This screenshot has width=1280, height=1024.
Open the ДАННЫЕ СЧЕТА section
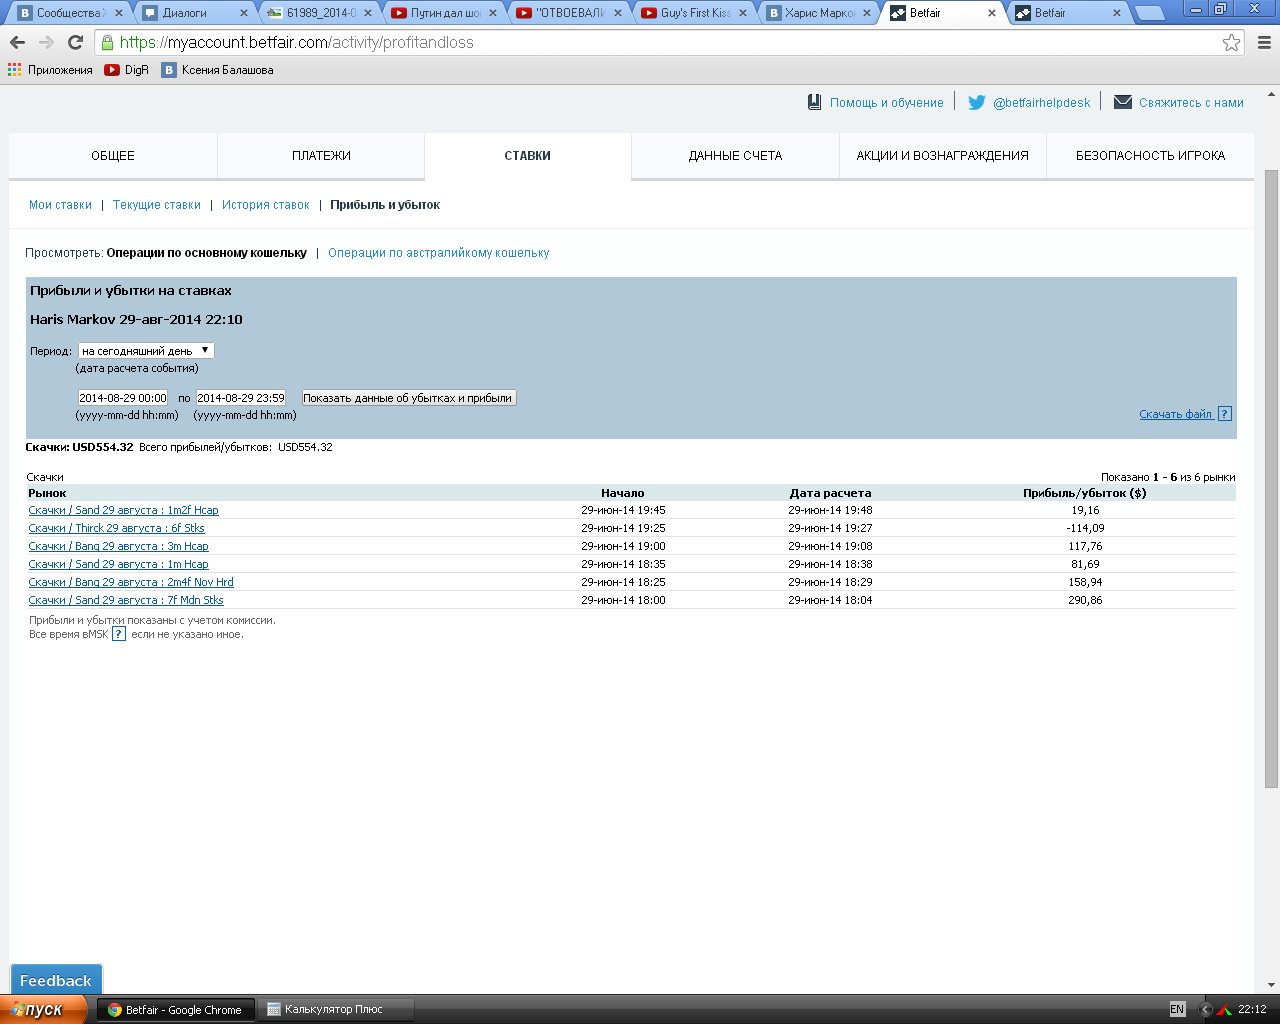[x=735, y=156]
